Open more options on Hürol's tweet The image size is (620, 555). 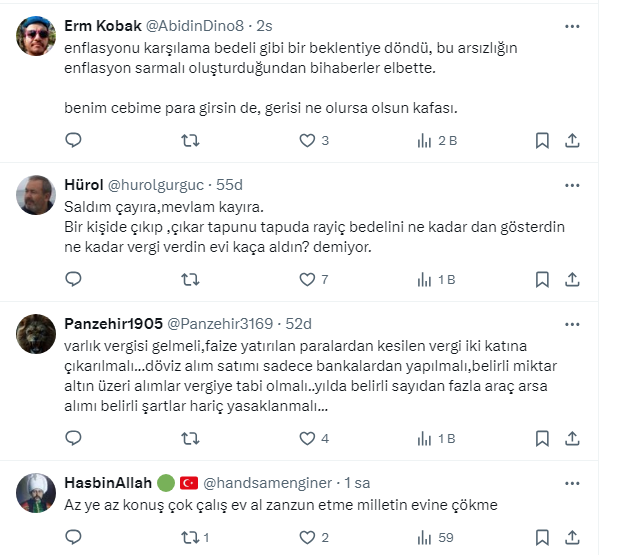(572, 185)
